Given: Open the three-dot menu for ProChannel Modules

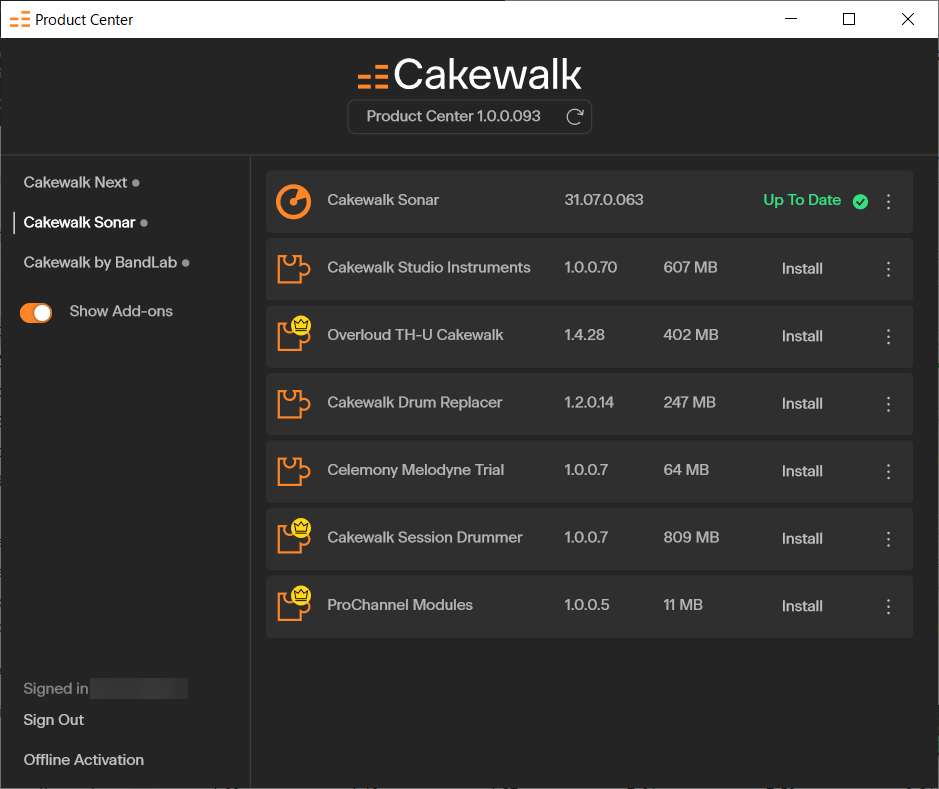Looking at the screenshot, I should (889, 606).
